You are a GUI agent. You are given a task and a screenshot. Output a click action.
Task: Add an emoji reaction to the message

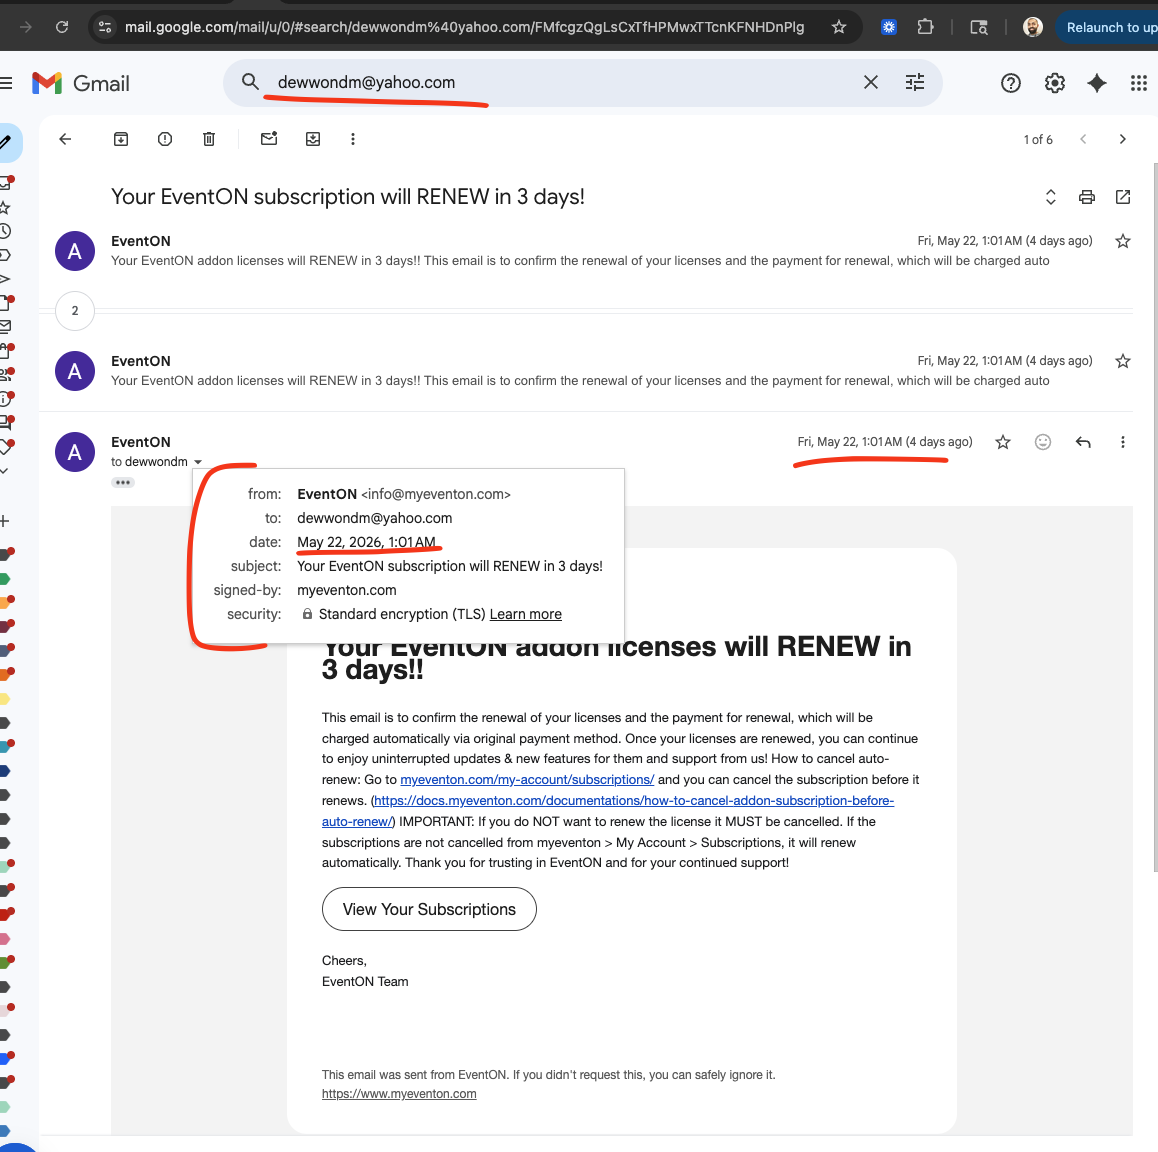click(1043, 442)
